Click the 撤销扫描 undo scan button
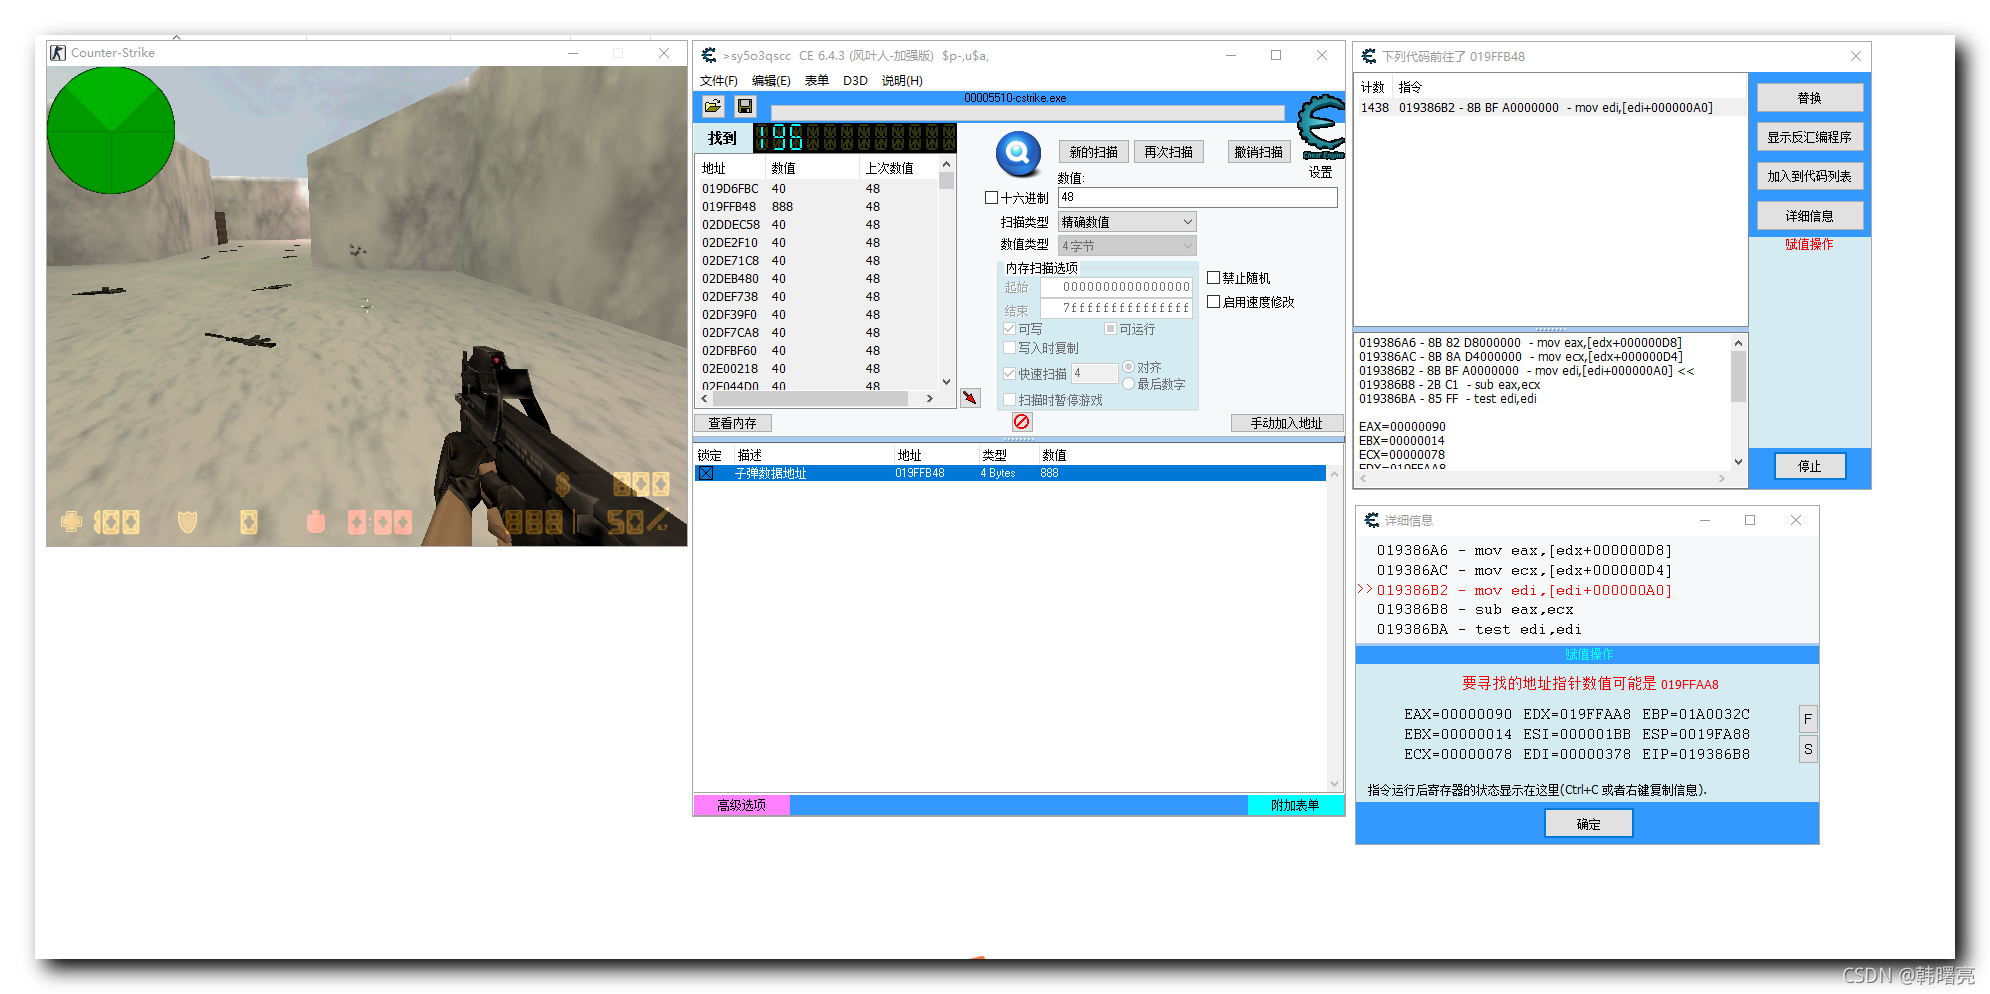 click(x=1259, y=152)
